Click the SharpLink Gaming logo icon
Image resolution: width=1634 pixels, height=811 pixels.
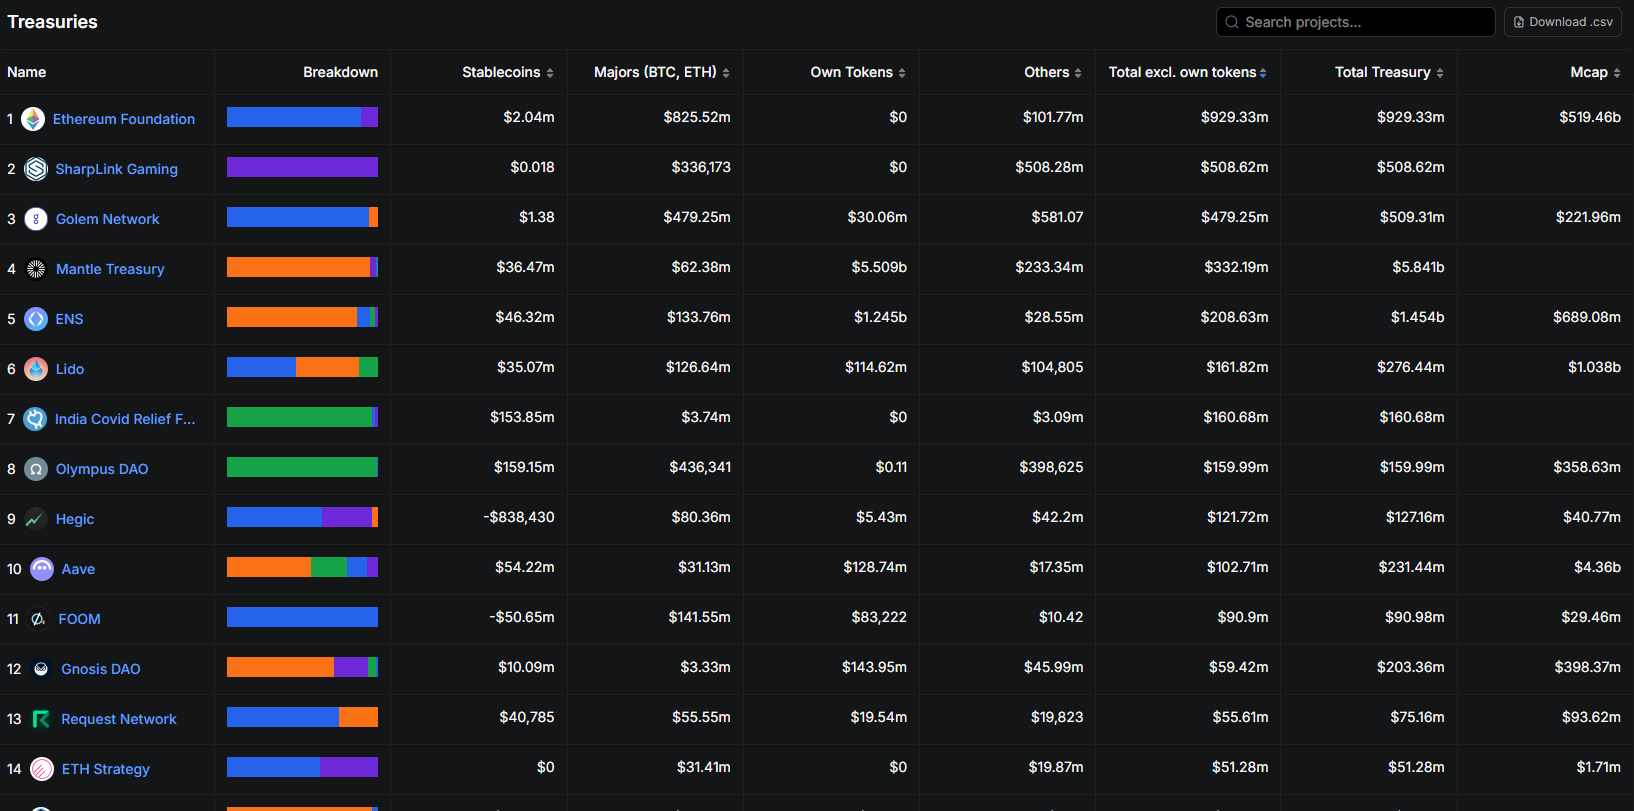36,169
